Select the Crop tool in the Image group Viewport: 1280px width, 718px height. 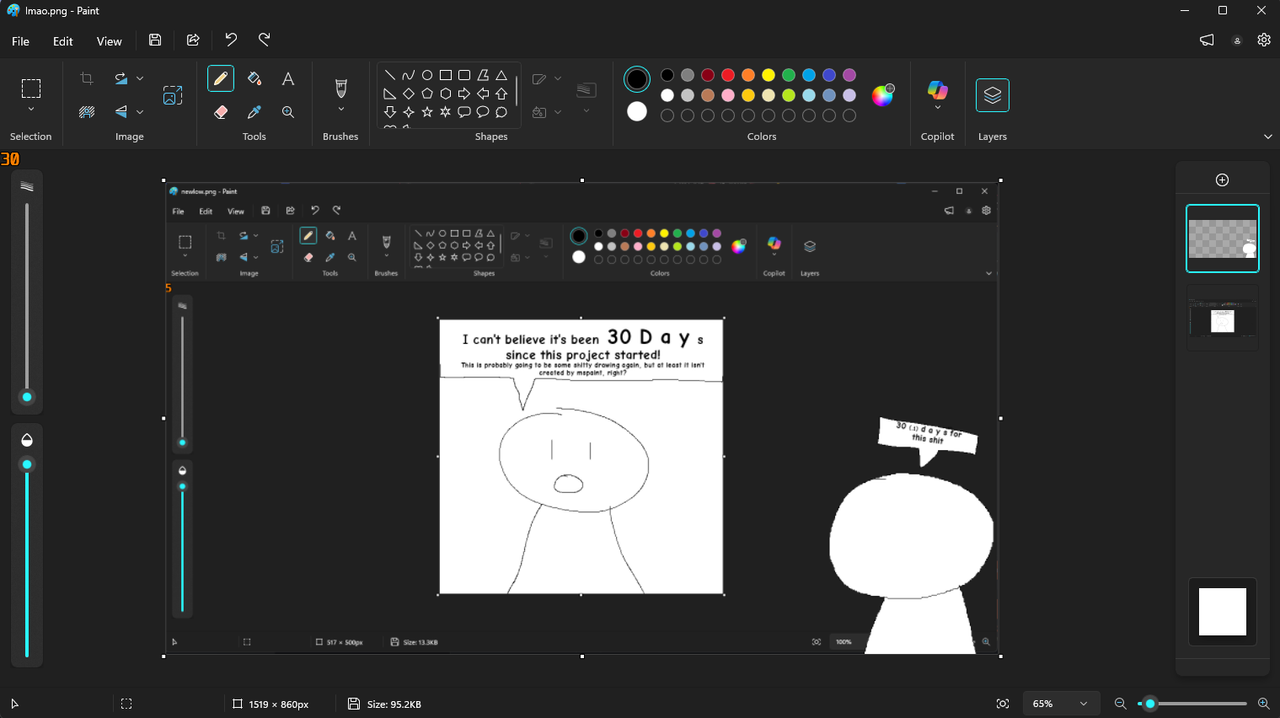pos(86,77)
